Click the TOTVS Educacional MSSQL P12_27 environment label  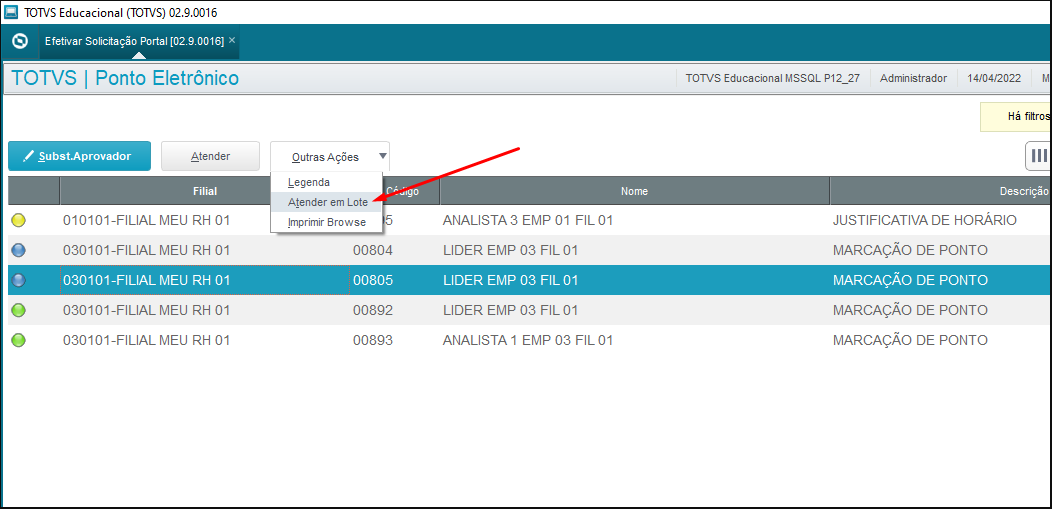click(773, 78)
